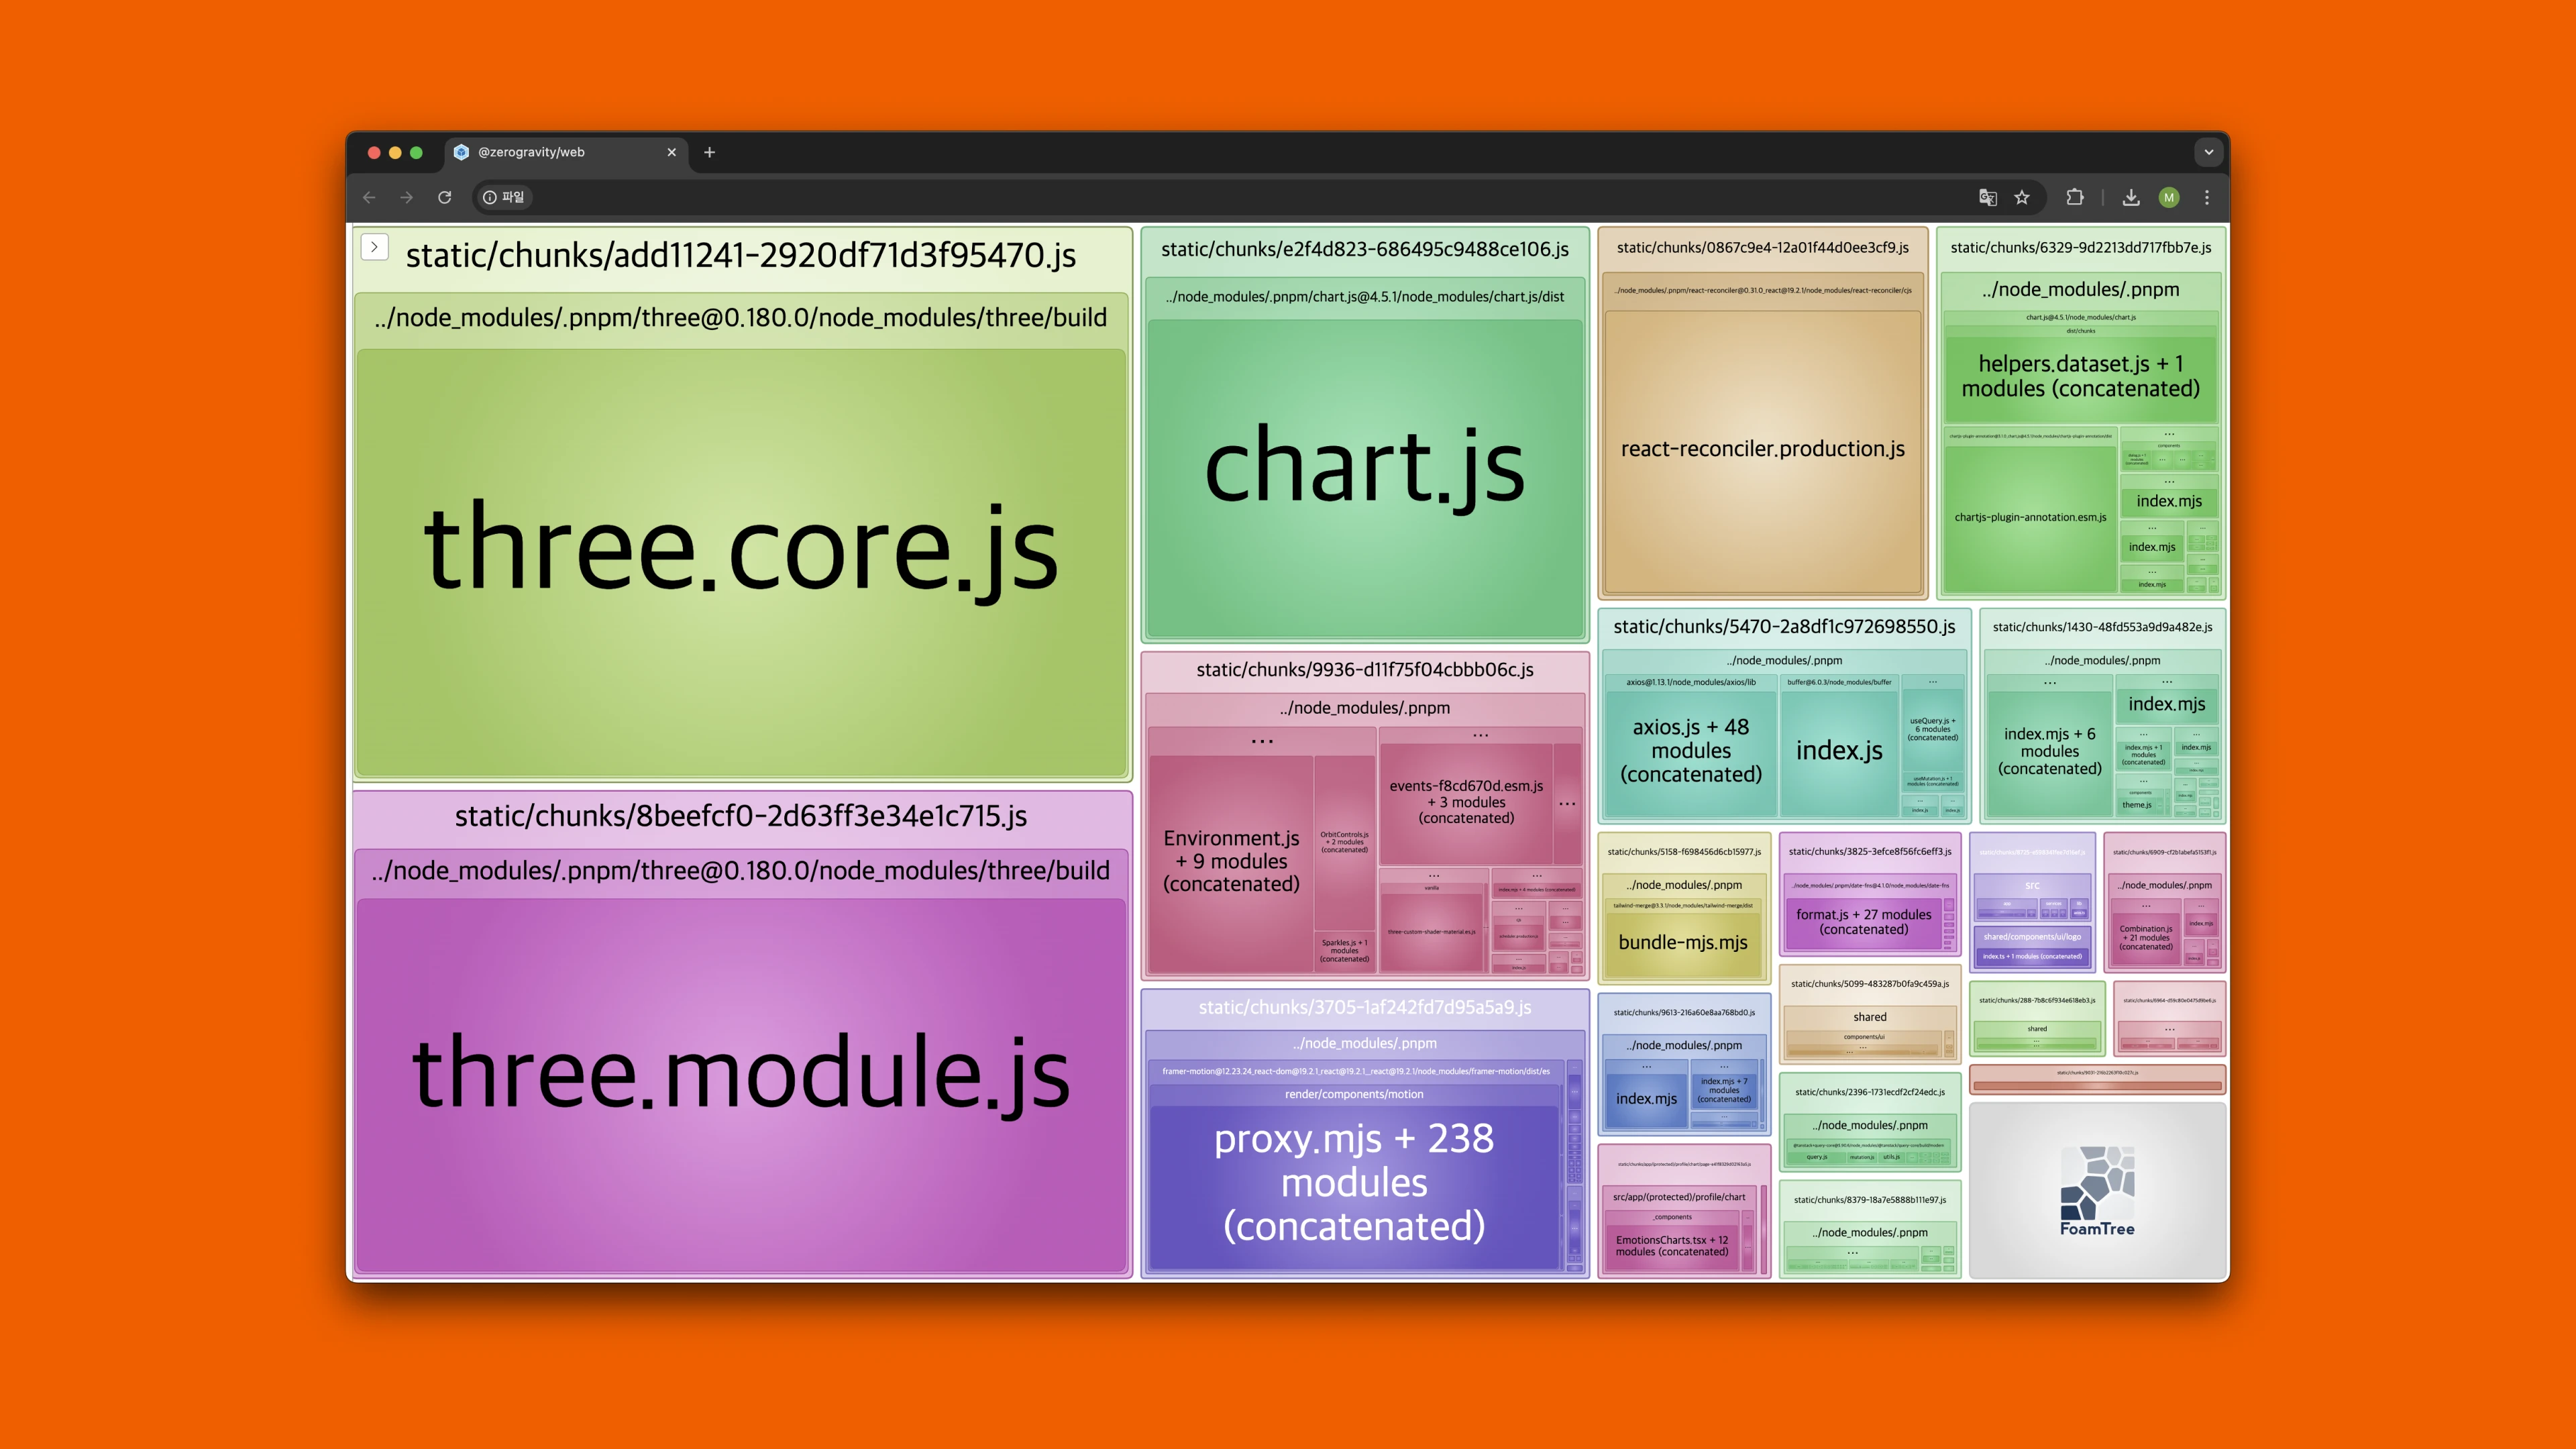Open the Chrome three-dot menu
The height and width of the screenshot is (1449, 2576).
tap(2207, 197)
